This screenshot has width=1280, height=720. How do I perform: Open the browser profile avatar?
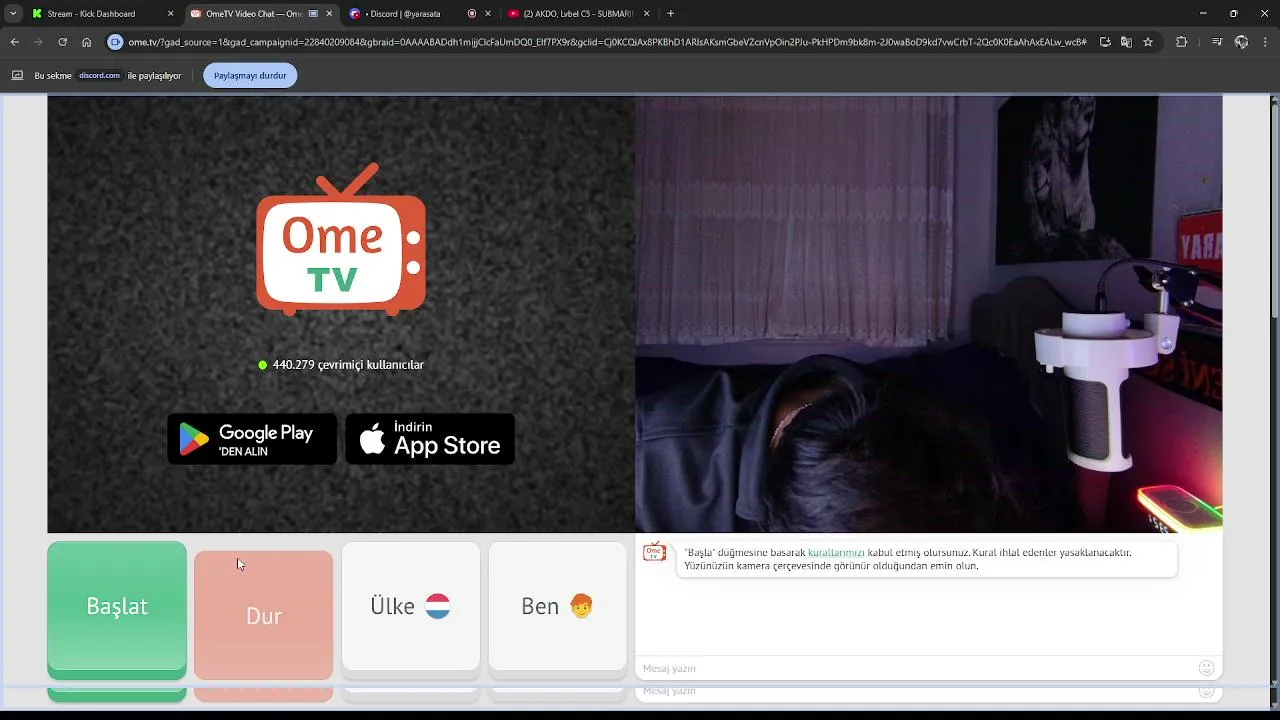1241,42
